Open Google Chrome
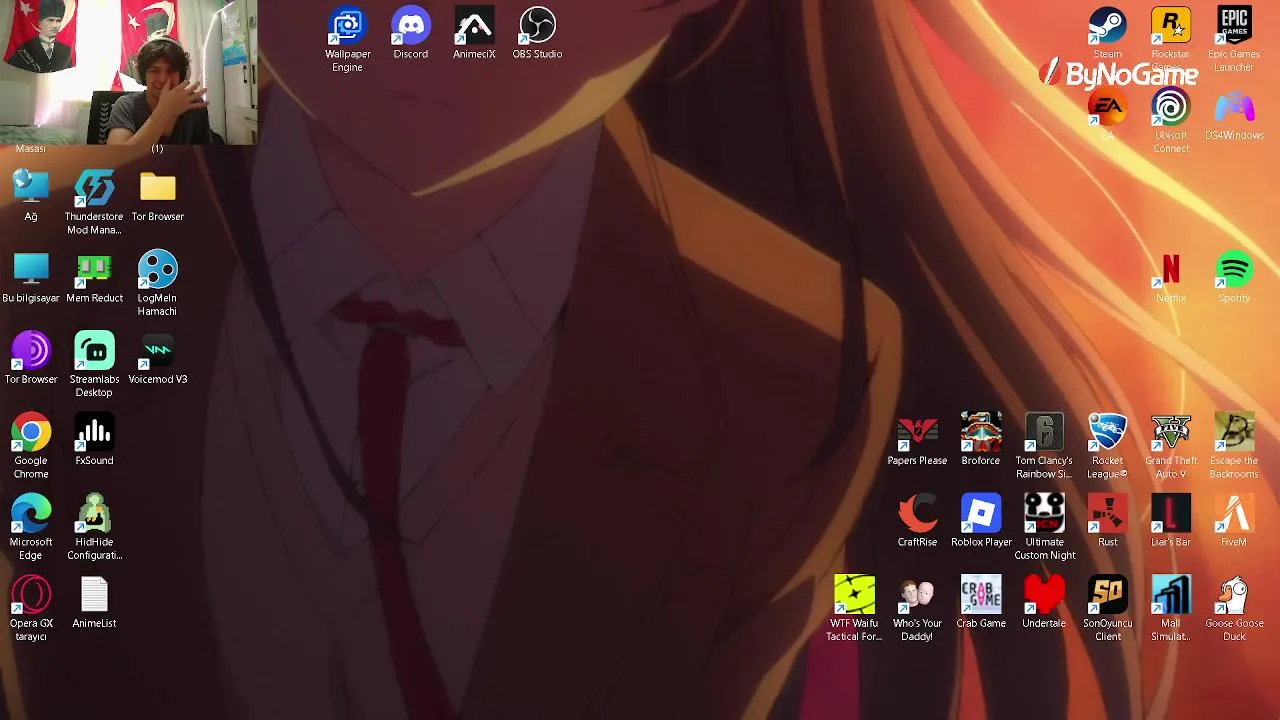Viewport: 1280px width, 720px height. (31, 433)
